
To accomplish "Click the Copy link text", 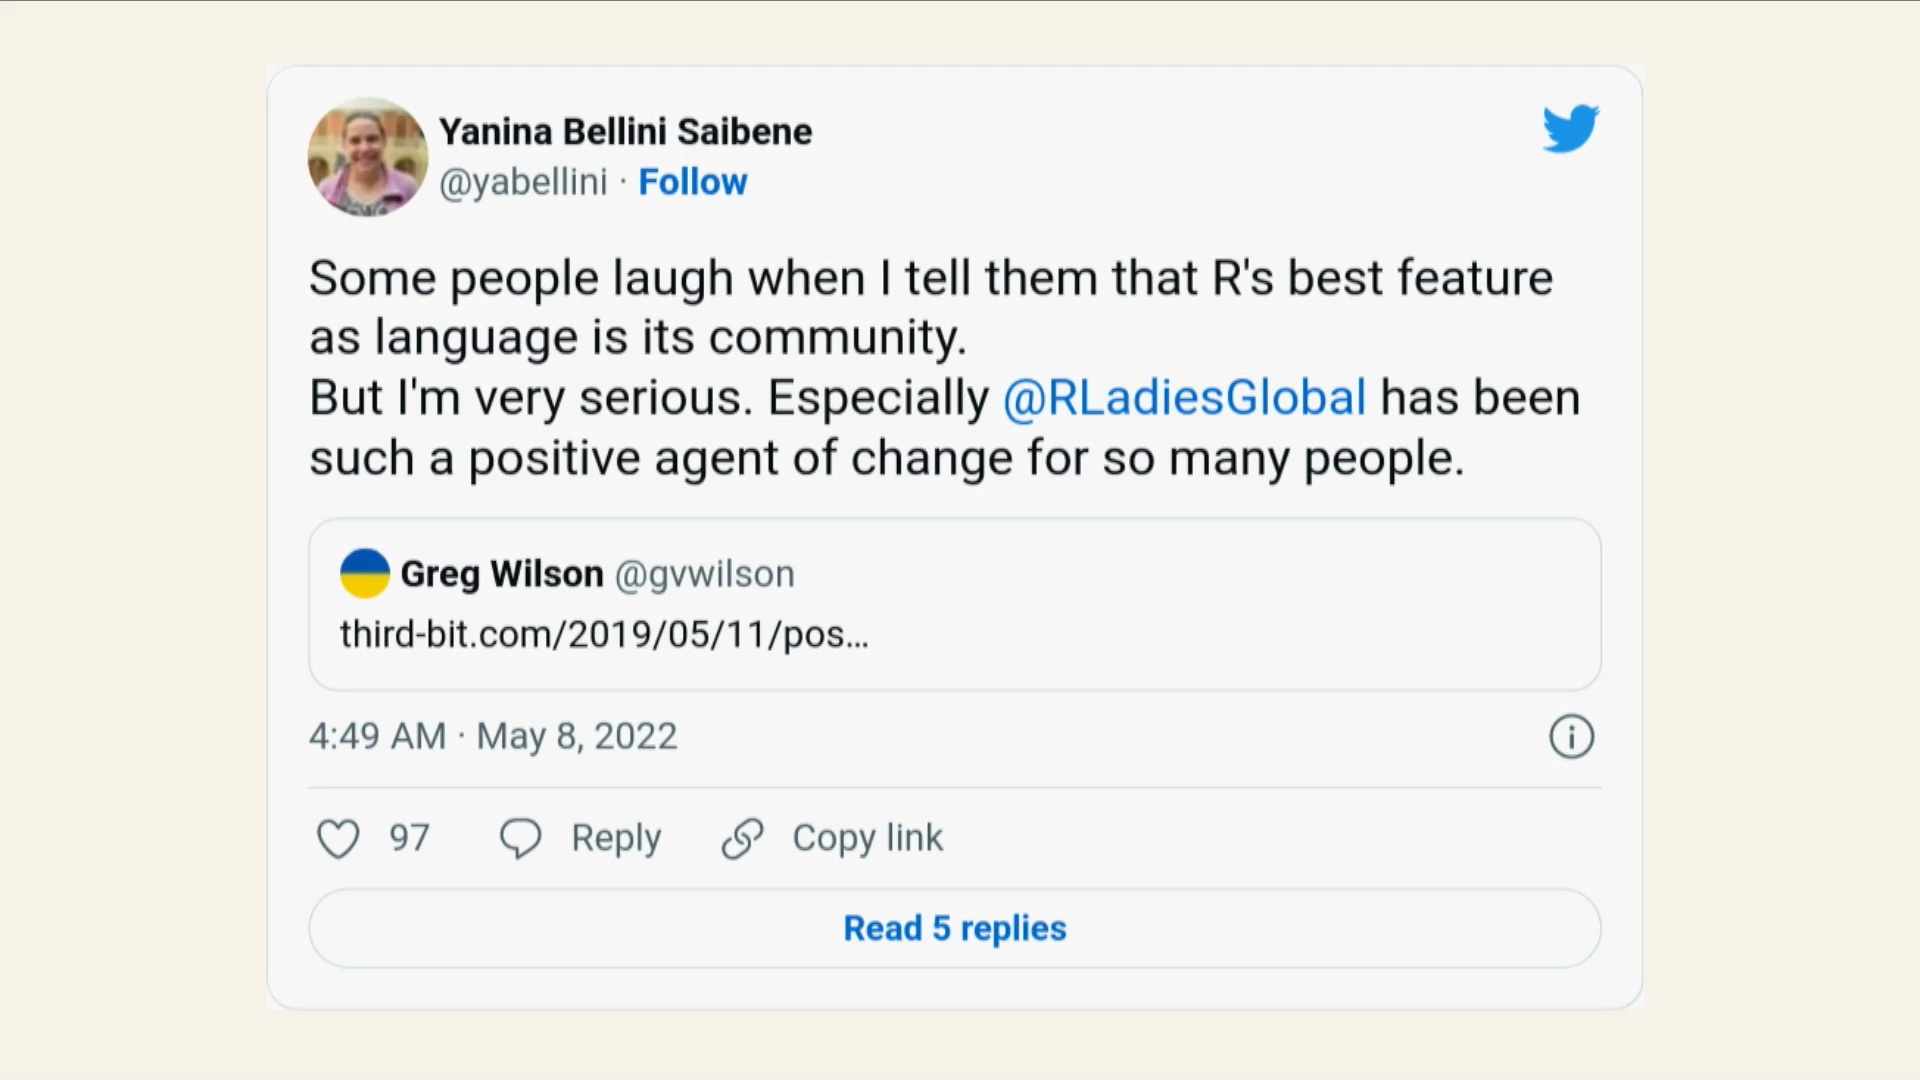I will coord(867,838).
